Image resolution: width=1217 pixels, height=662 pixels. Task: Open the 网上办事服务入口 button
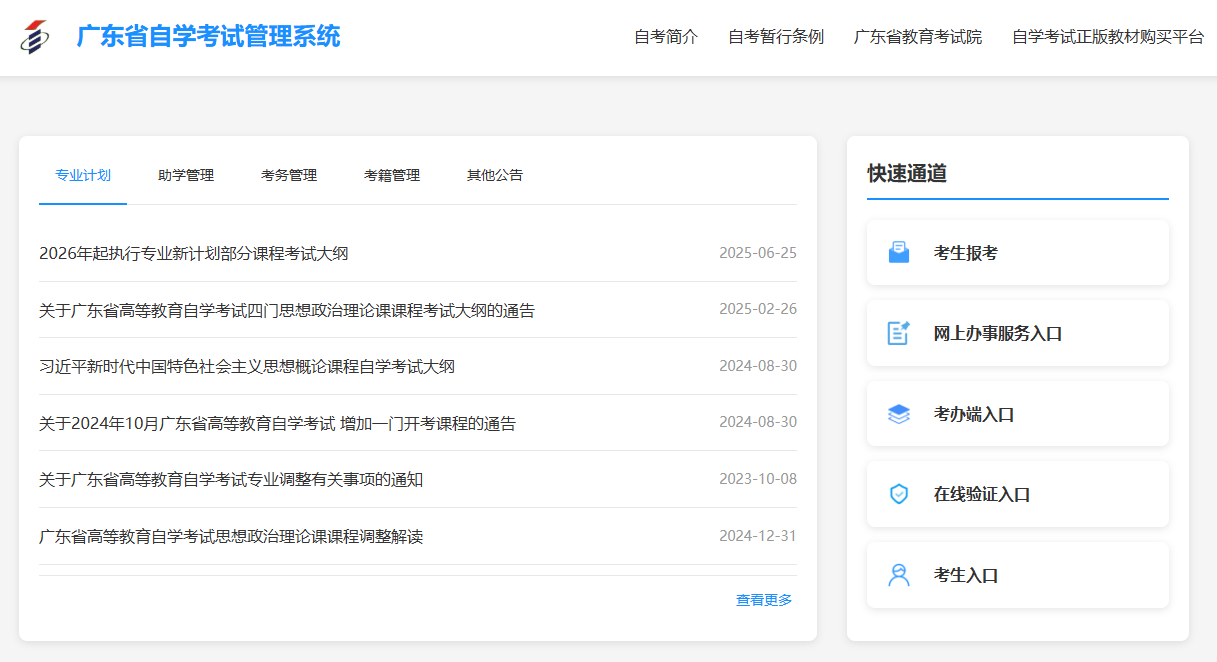(x=1018, y=333)
